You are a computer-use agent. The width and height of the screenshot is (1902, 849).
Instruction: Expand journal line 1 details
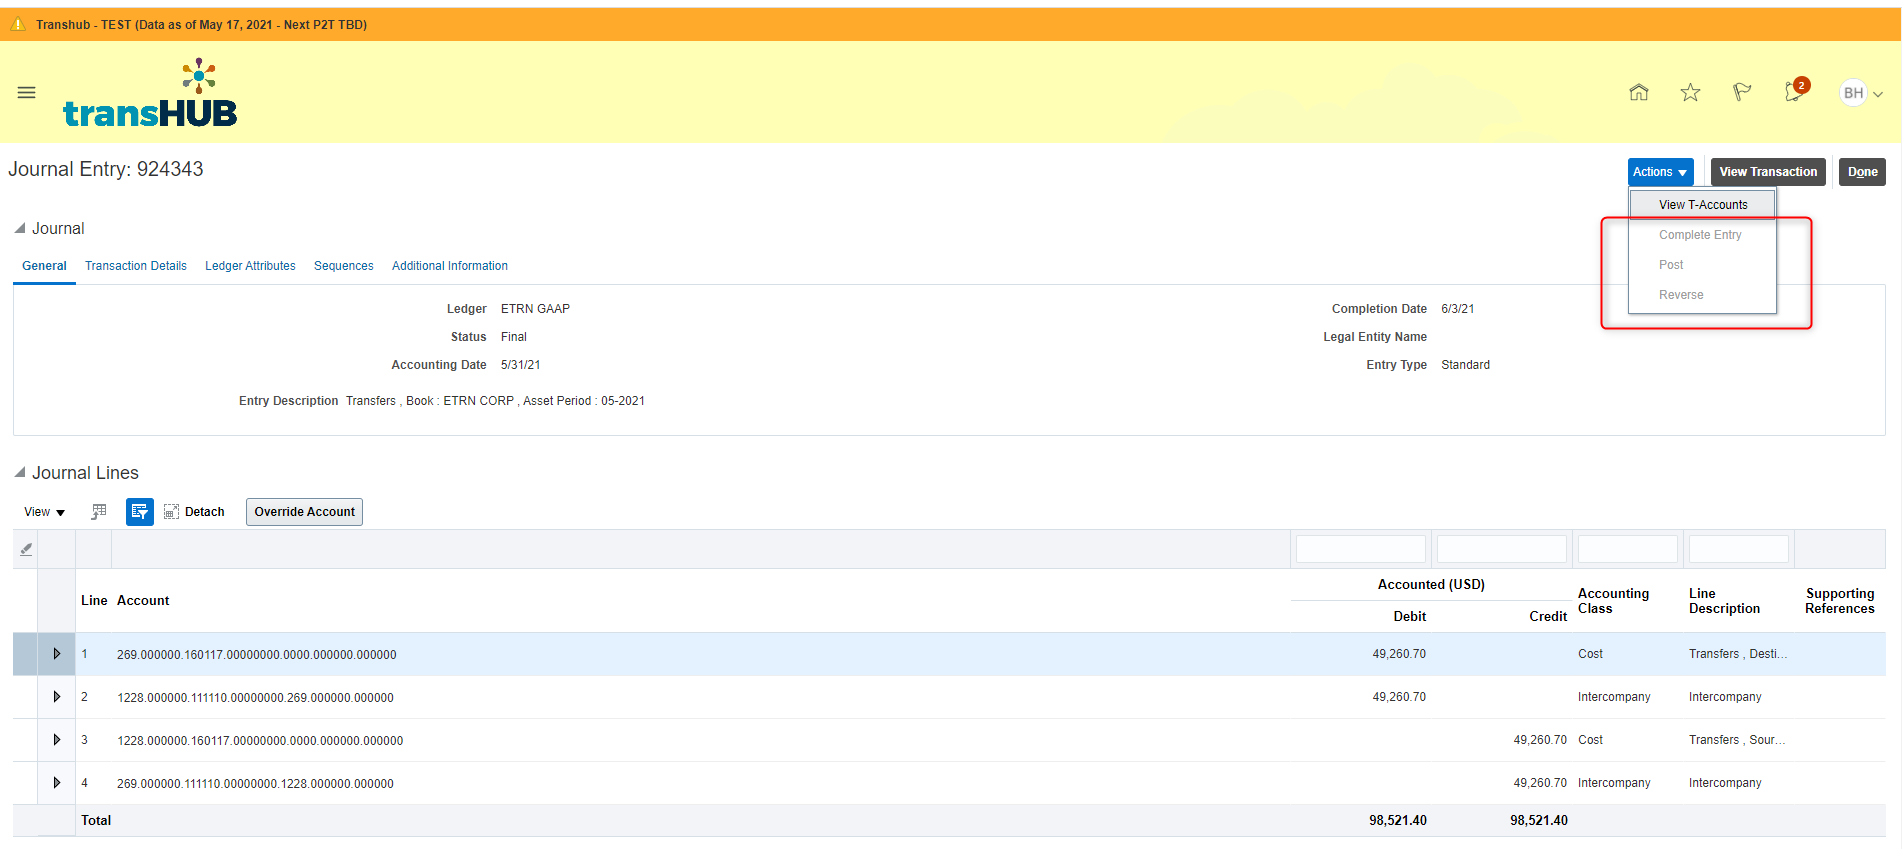coord(57,654)
